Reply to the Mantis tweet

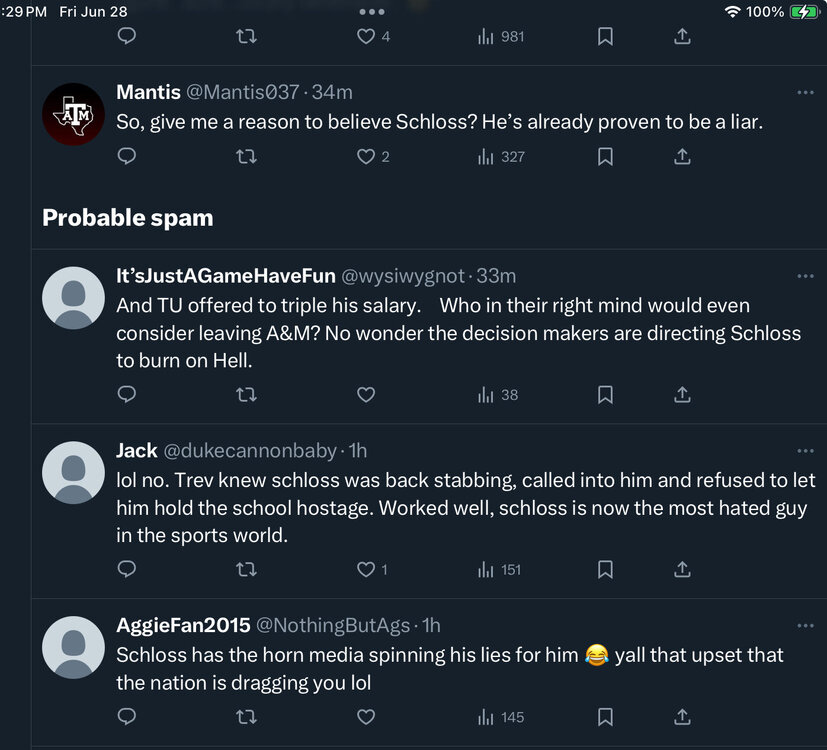pos(127,157)
